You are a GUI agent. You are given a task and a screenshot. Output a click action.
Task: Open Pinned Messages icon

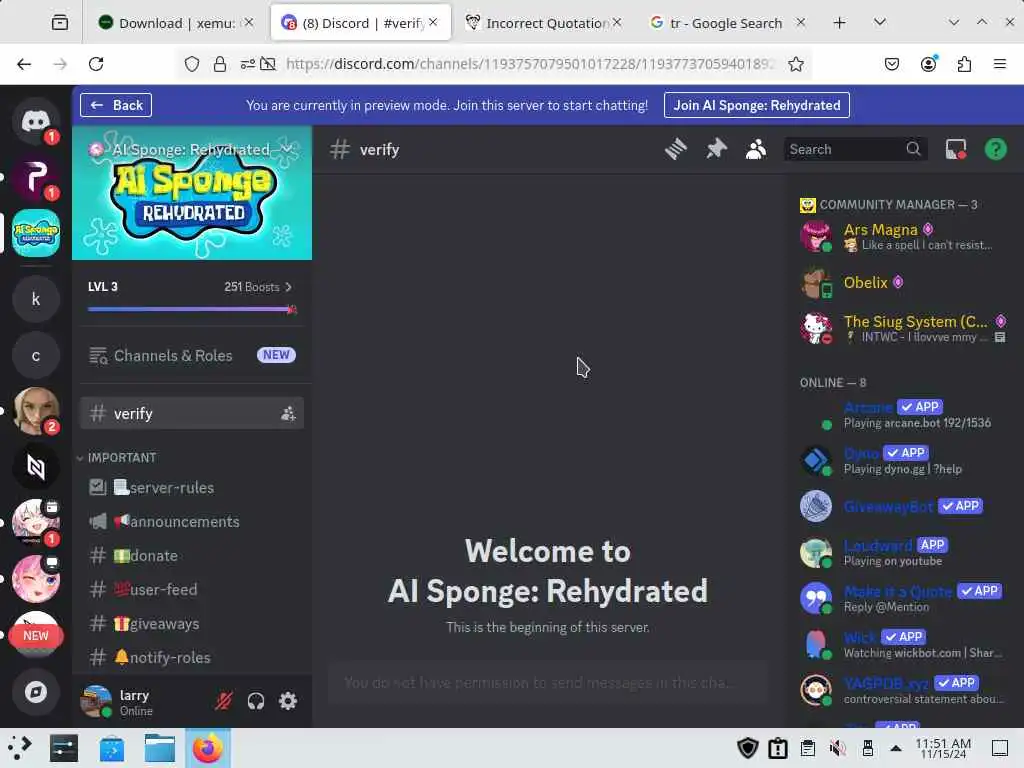716,150
